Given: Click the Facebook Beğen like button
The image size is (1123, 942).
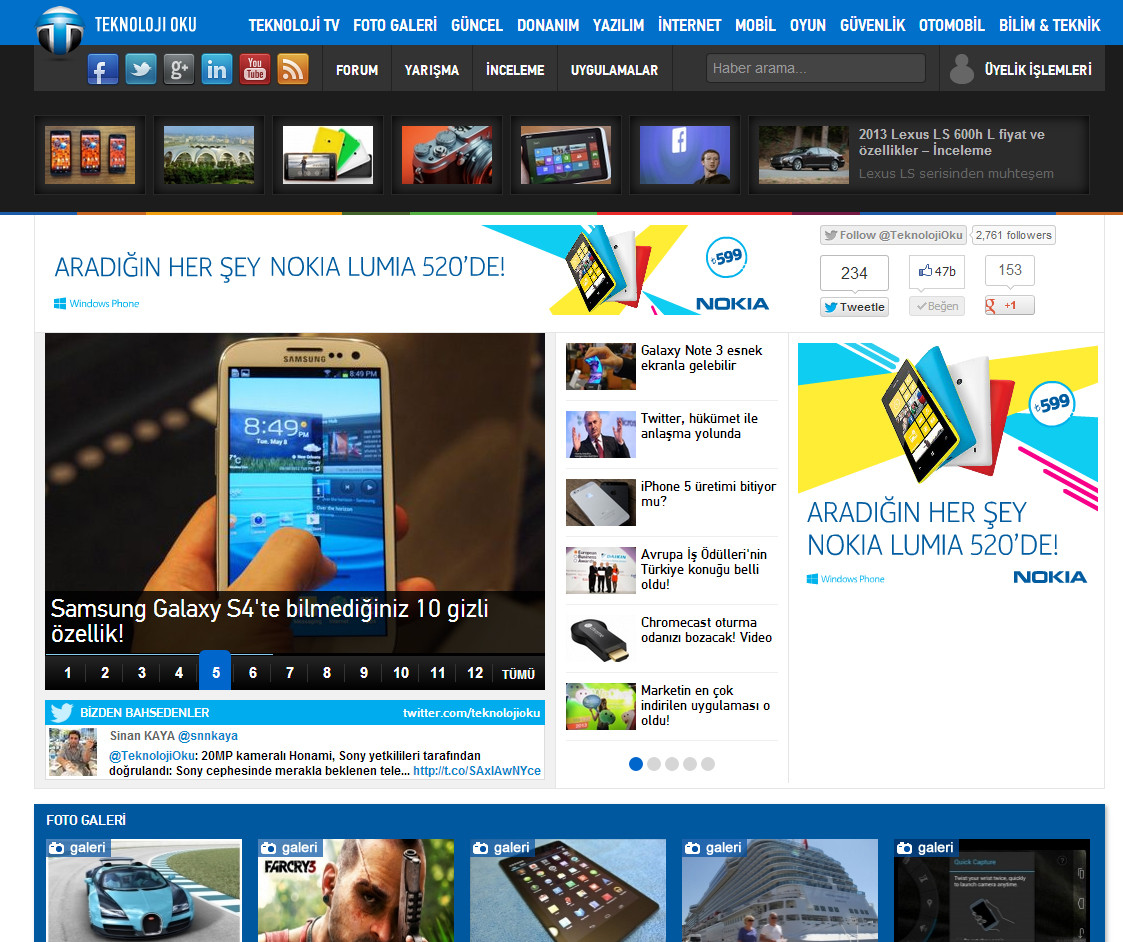Looking at the screenshot, I should (937, 306).
